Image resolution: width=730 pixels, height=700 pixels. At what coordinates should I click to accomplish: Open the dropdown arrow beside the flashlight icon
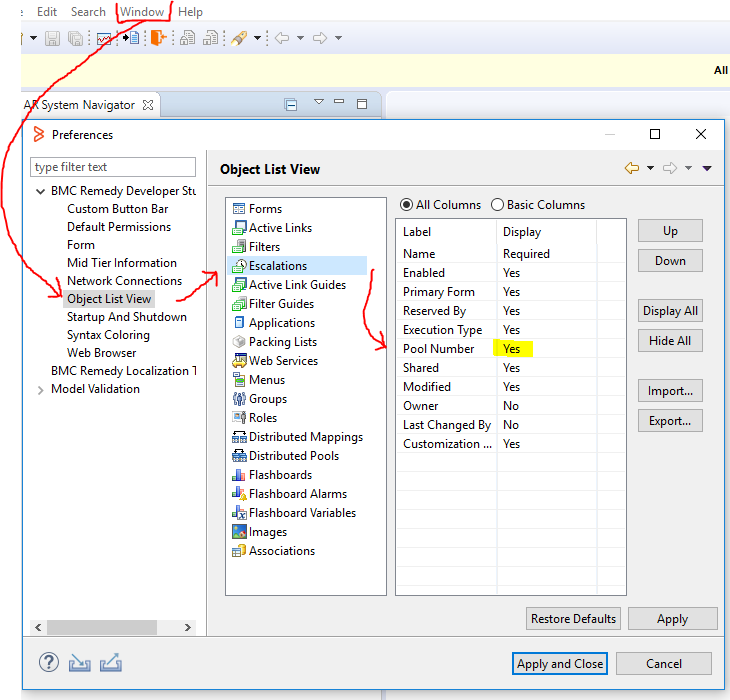click(257, 38)
